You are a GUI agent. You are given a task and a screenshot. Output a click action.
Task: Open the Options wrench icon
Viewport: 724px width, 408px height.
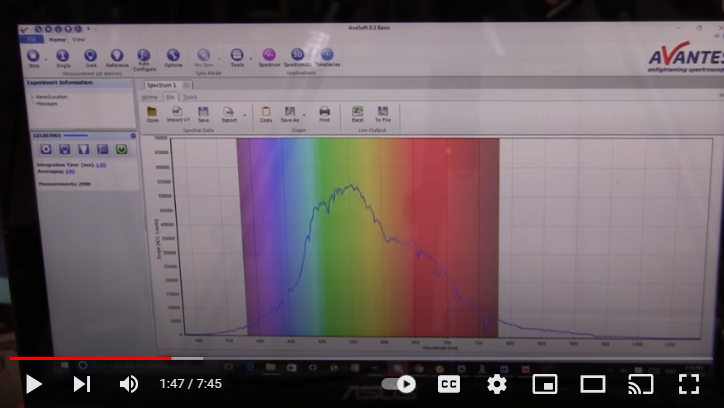173,55
